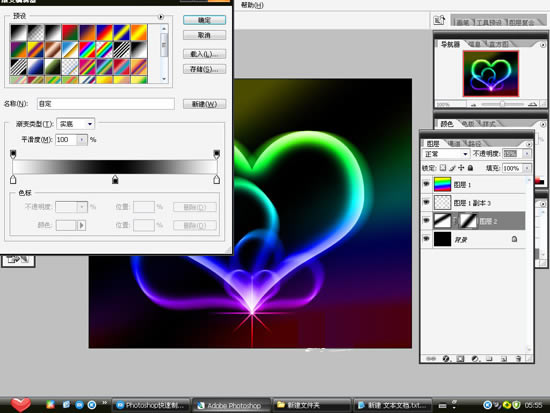Click the 名称 gradient name field
Screen dimensions: 550x413
(106, 104)
